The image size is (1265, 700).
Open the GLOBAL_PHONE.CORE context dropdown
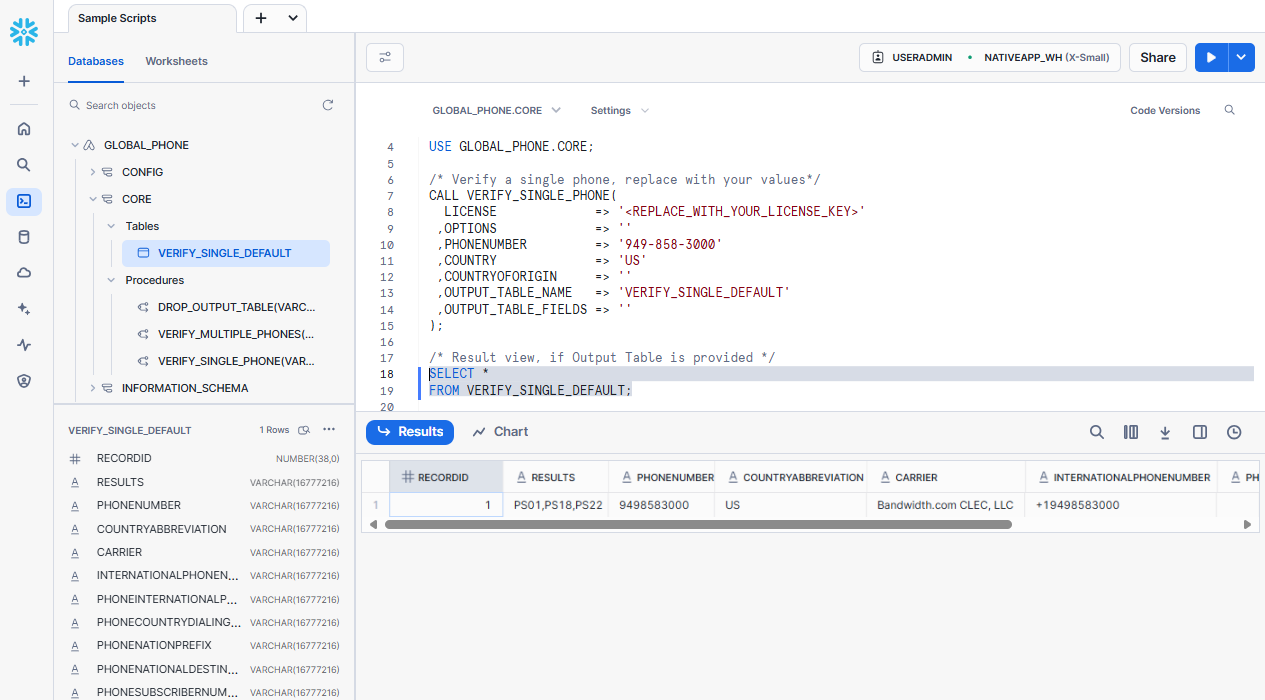coord(497,110)
